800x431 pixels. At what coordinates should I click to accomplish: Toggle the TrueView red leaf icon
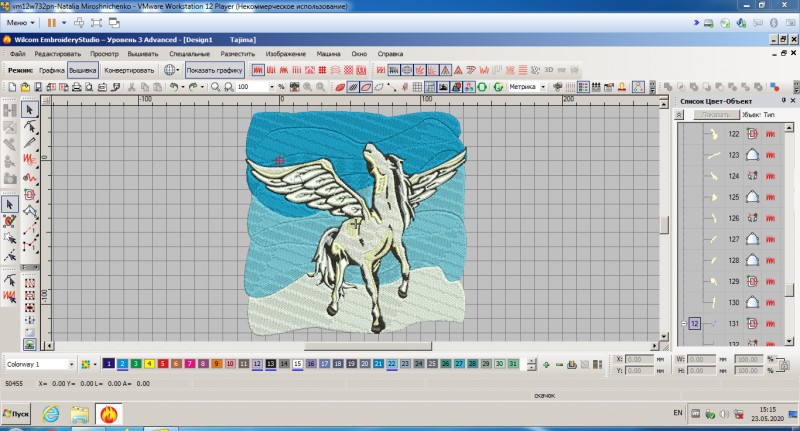340,87
